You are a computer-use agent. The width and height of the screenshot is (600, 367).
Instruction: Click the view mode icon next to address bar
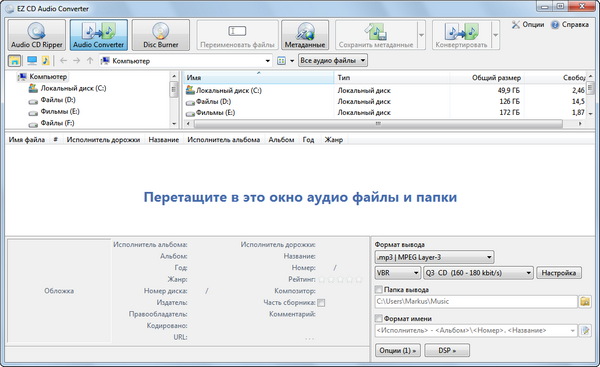click(x=281, y=60)
